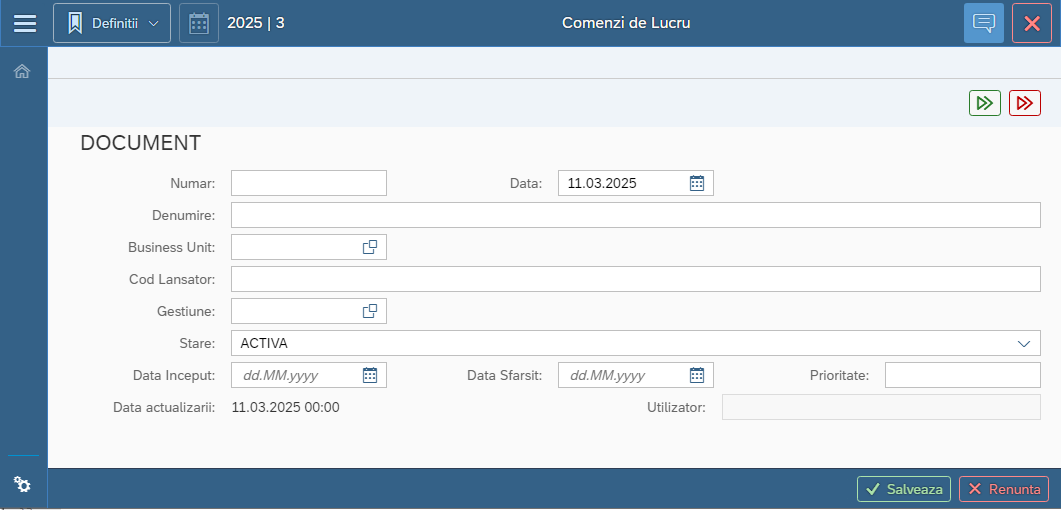Image resolution: width=1061 pixels, height=510 pixels.
Task: Focus the Numar input field
Action: click(x=309, y=183)
